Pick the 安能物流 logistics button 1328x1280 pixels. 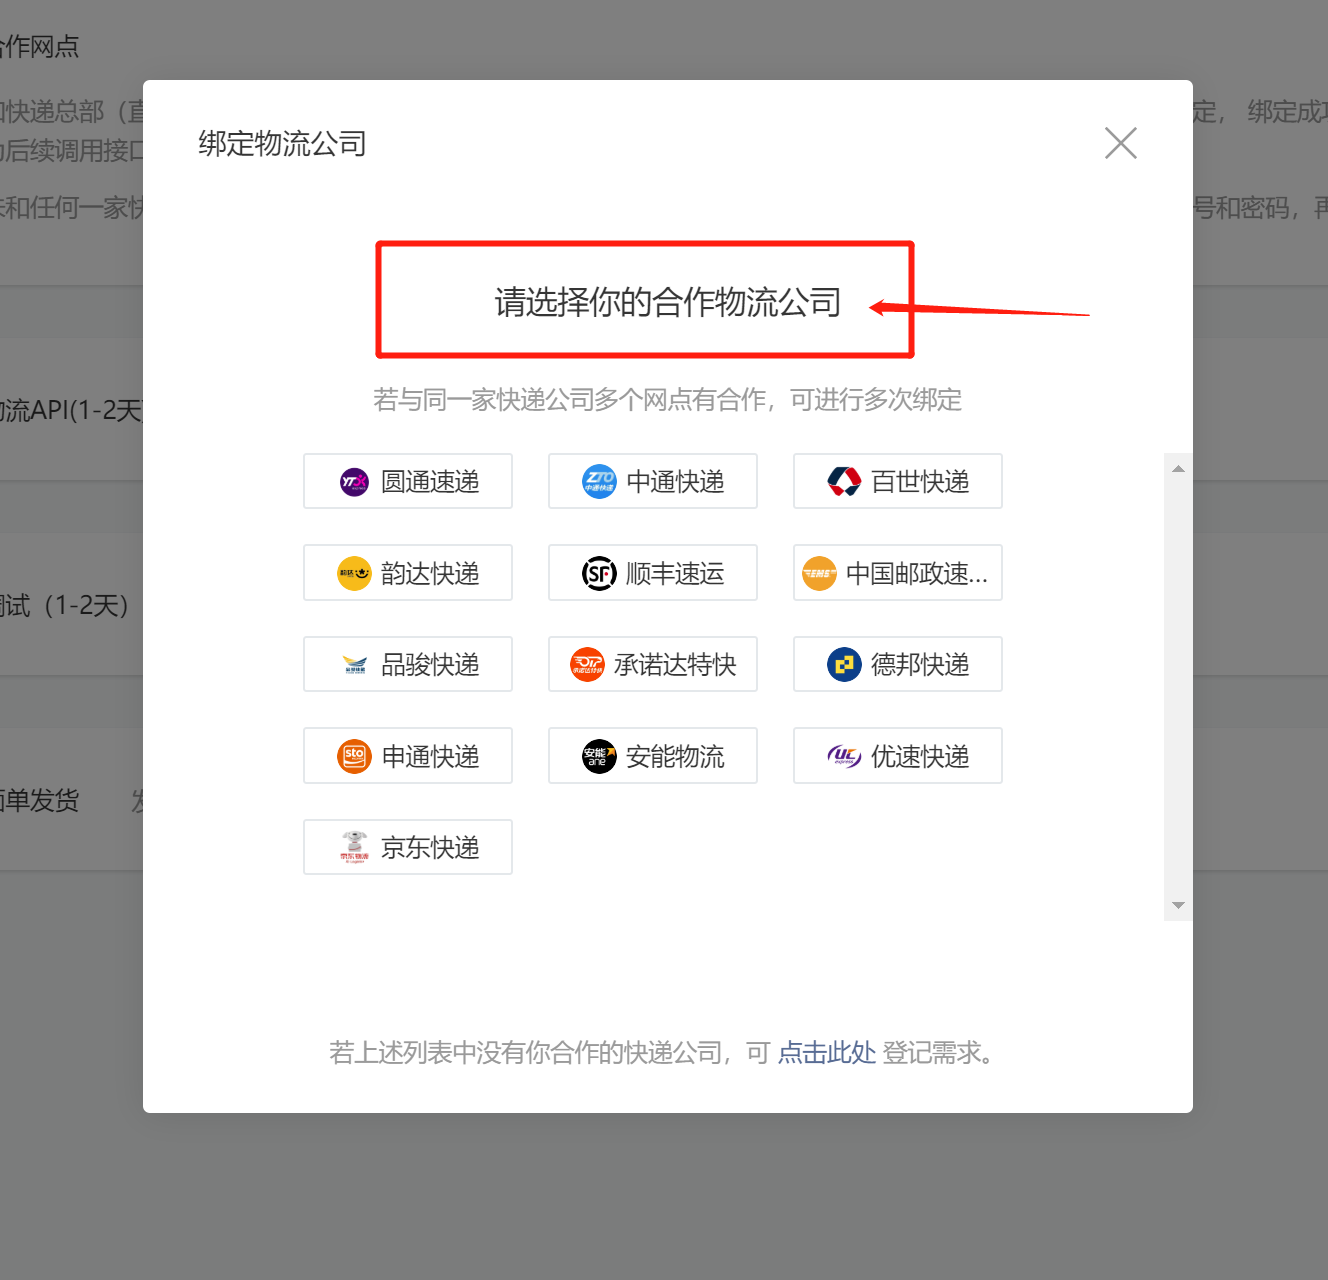click(653, 756)
